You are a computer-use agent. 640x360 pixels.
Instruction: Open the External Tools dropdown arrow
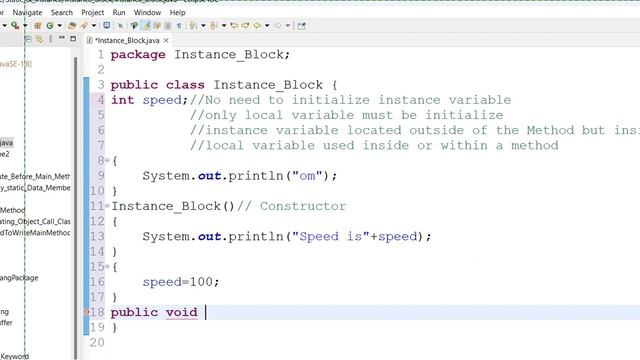[x=25, y=26]
